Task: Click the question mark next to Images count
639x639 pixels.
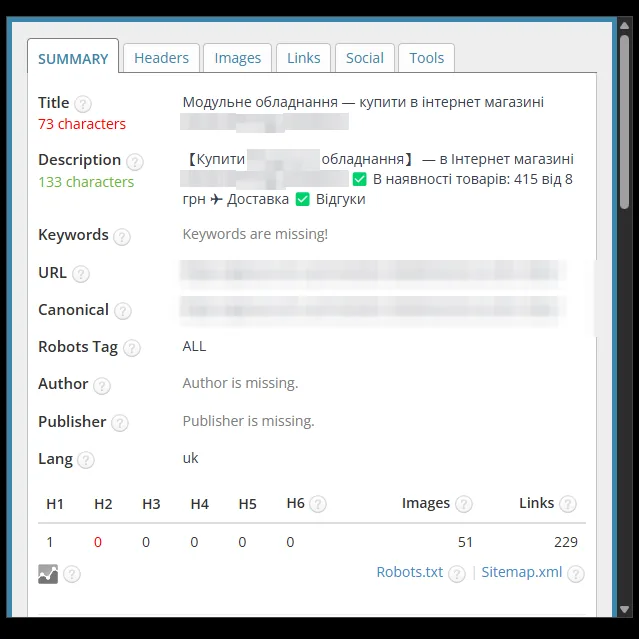Action: tap(464, 504)
